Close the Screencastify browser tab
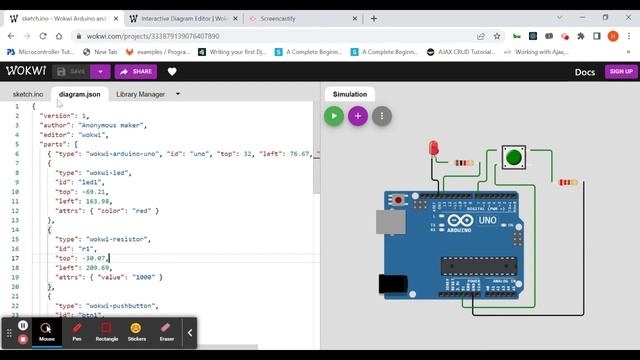Screen dimensions: 640x360 click(x=354, y=19)
